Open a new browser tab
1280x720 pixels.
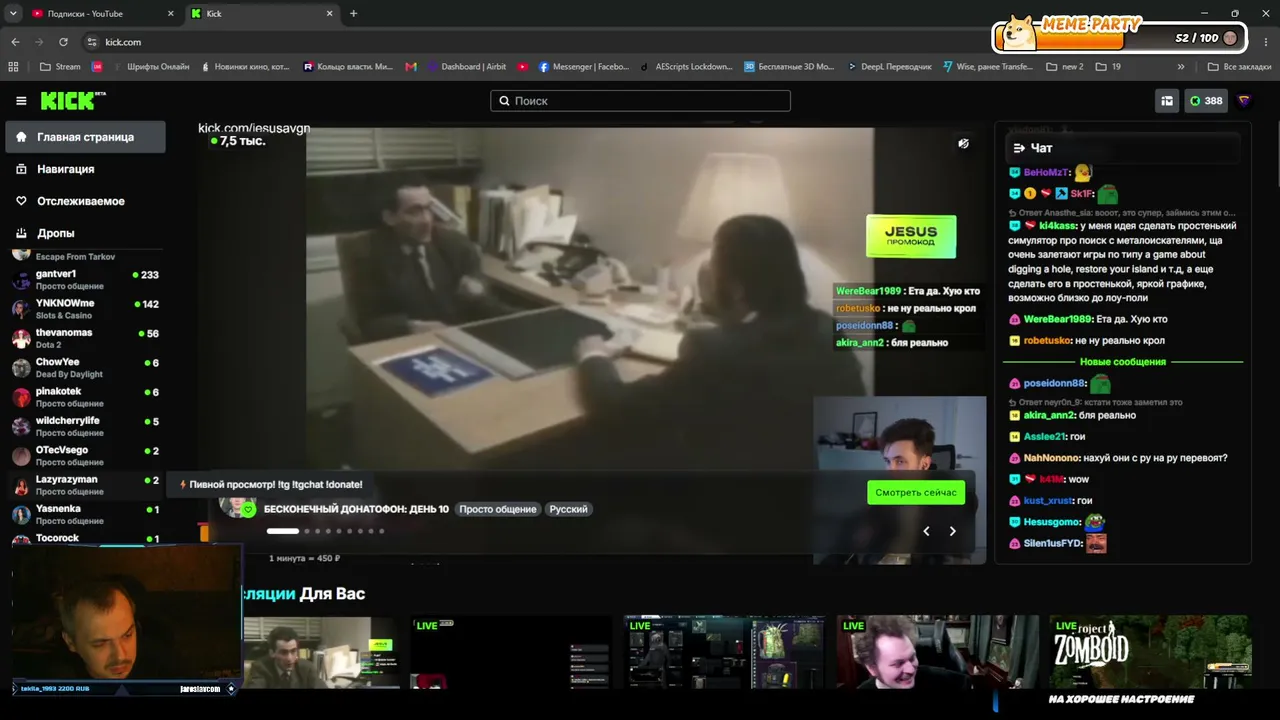point(353,14)
